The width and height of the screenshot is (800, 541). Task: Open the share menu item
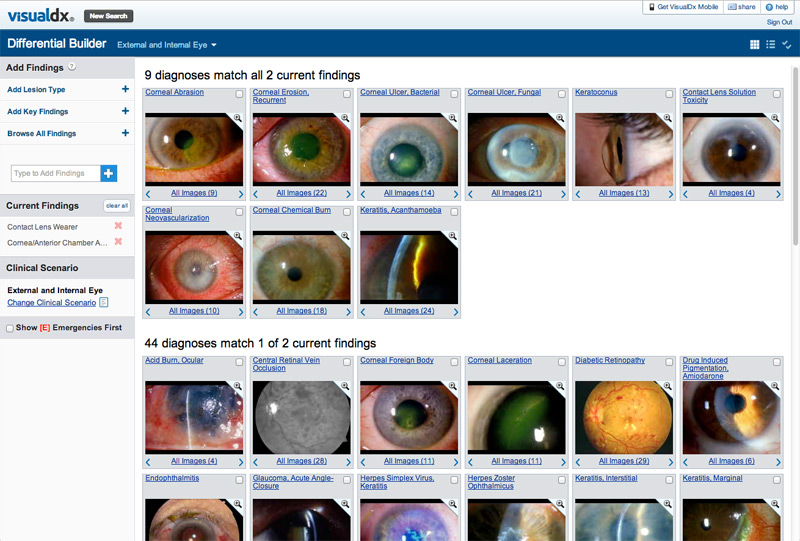(742, 7)
